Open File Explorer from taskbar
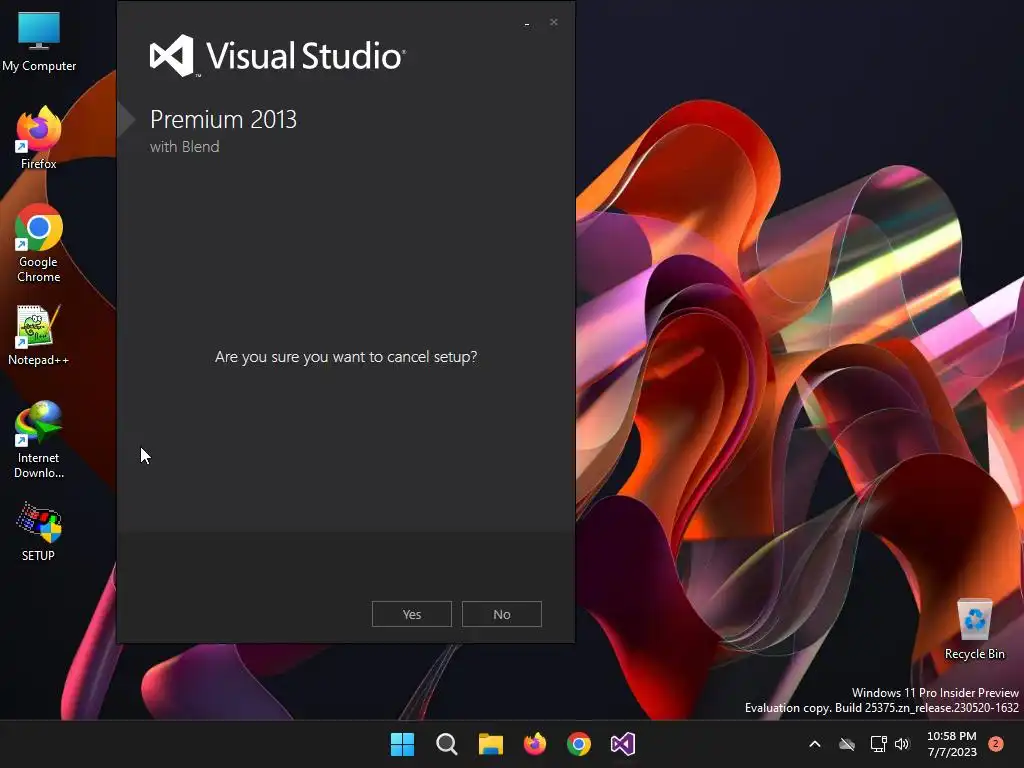The width and height of the screenshot is (1024, 768). click(x=490, y=744)
